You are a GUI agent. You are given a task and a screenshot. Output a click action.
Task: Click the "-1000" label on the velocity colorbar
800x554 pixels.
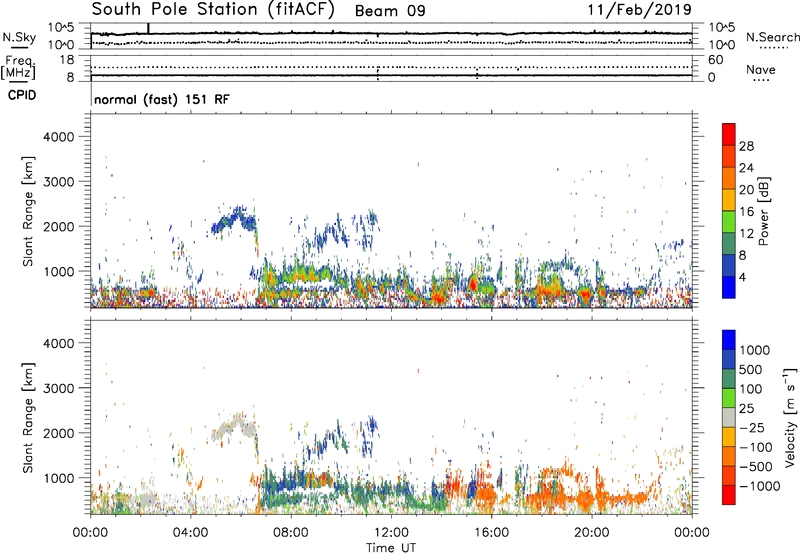(x=760, y=486)
